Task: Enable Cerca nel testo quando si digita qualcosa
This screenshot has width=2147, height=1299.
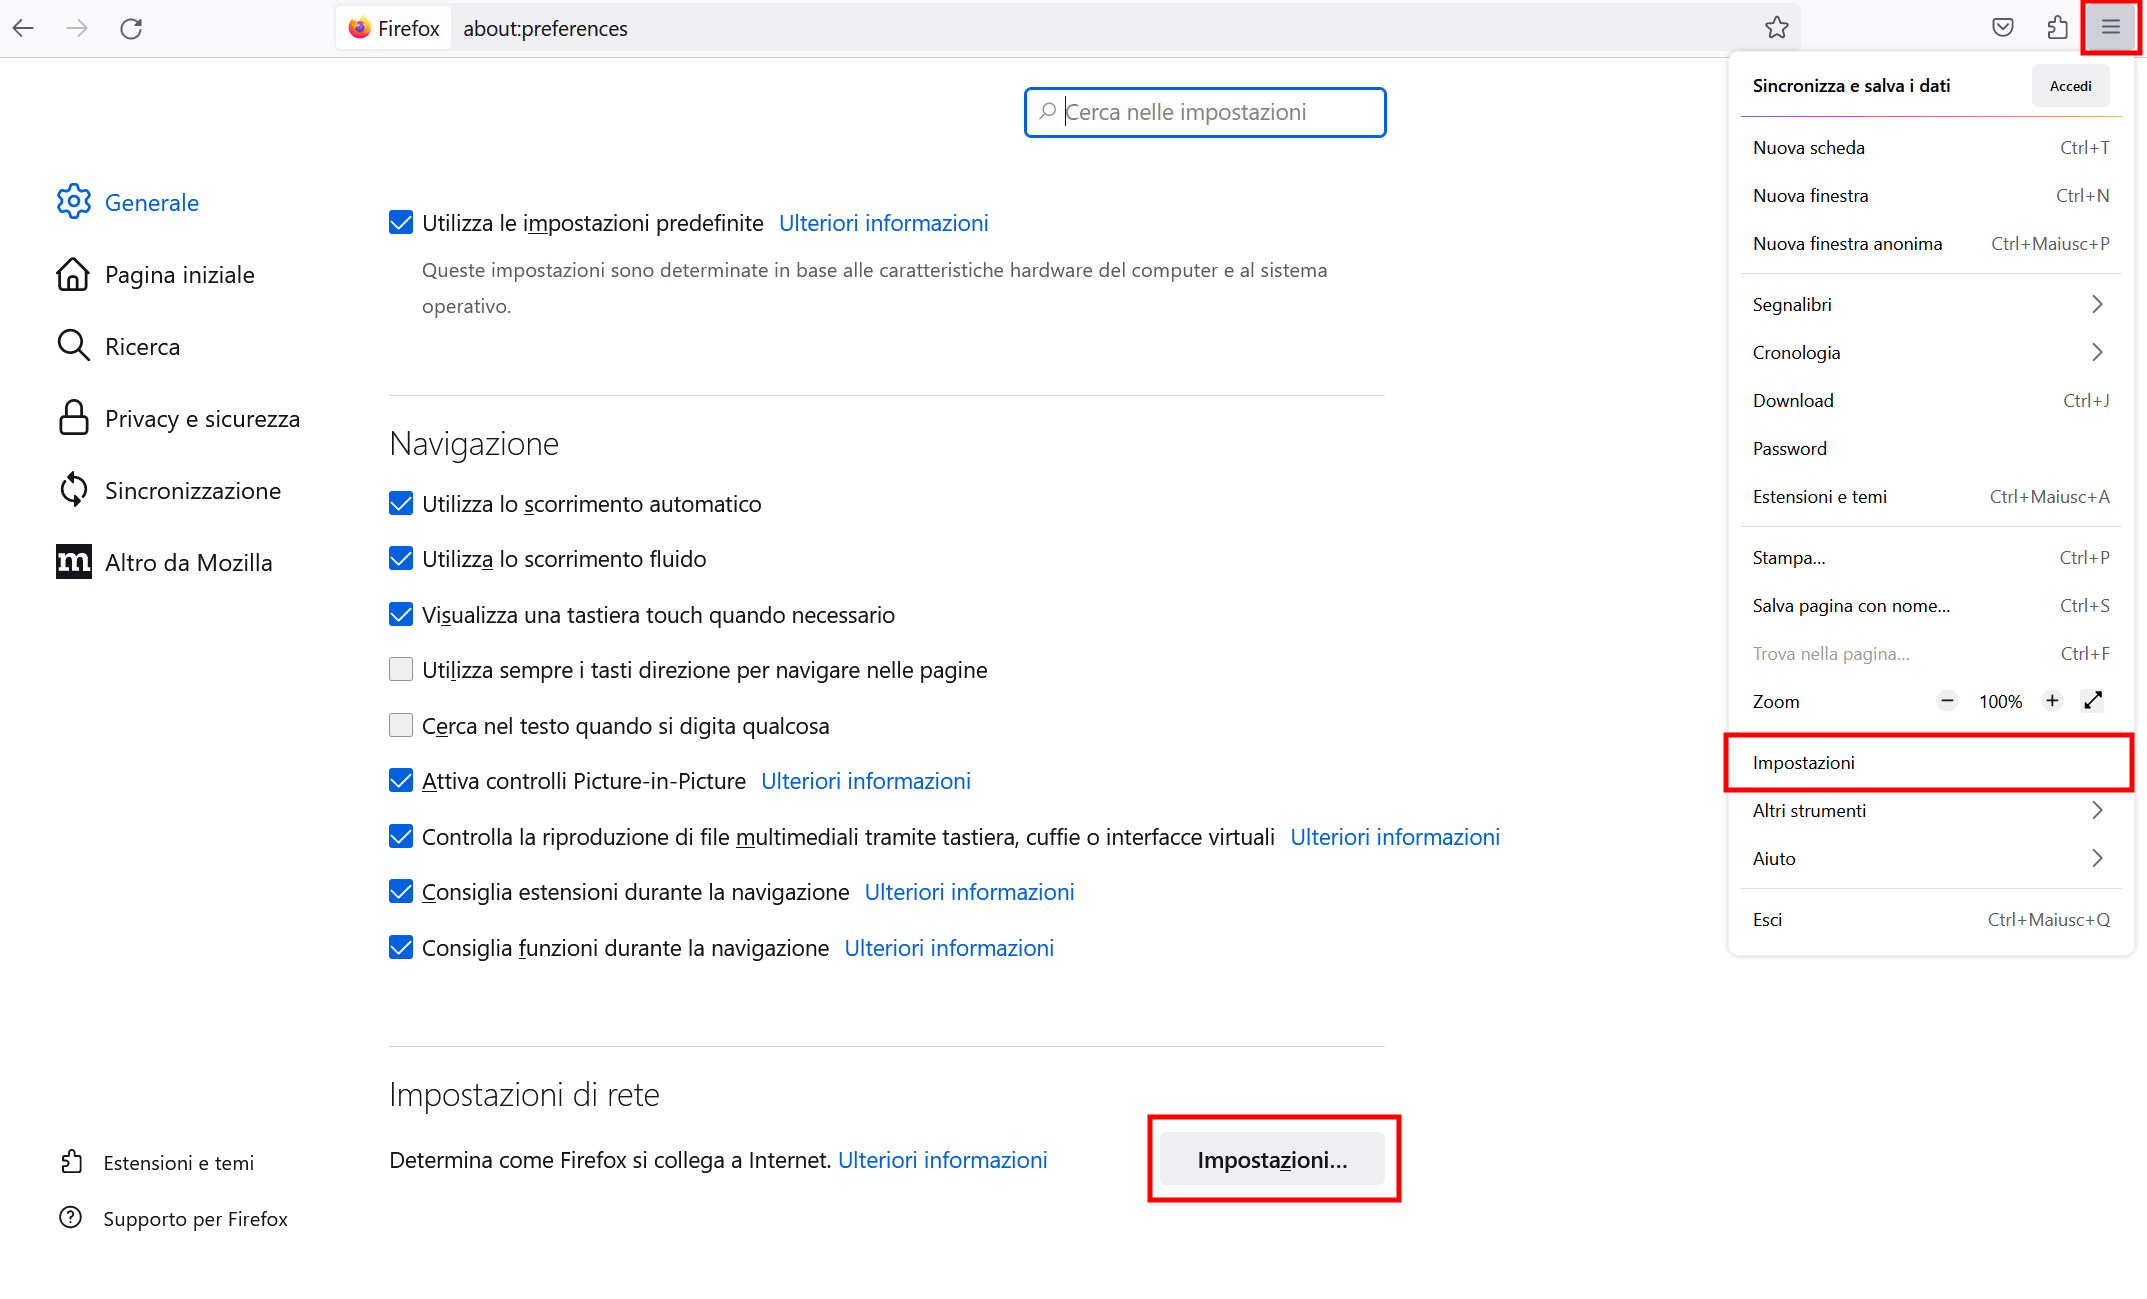Action: pyautogui.click(x=400, y=725)
